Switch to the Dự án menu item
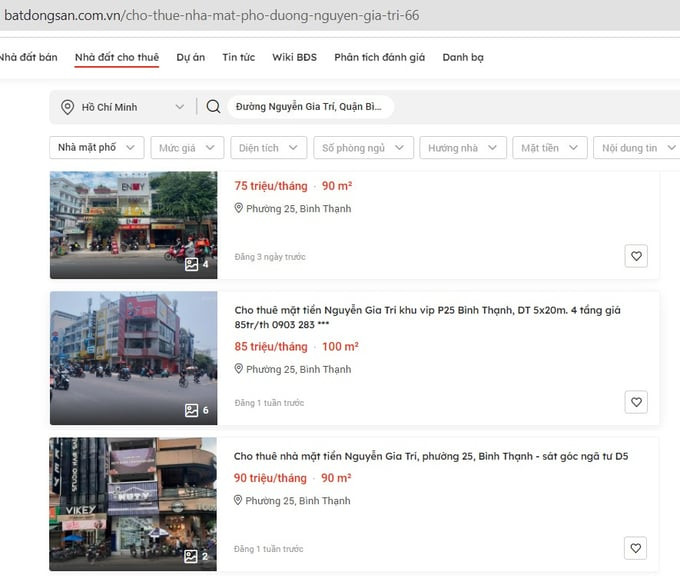The image size is (680, 585). tap(190, 57)
